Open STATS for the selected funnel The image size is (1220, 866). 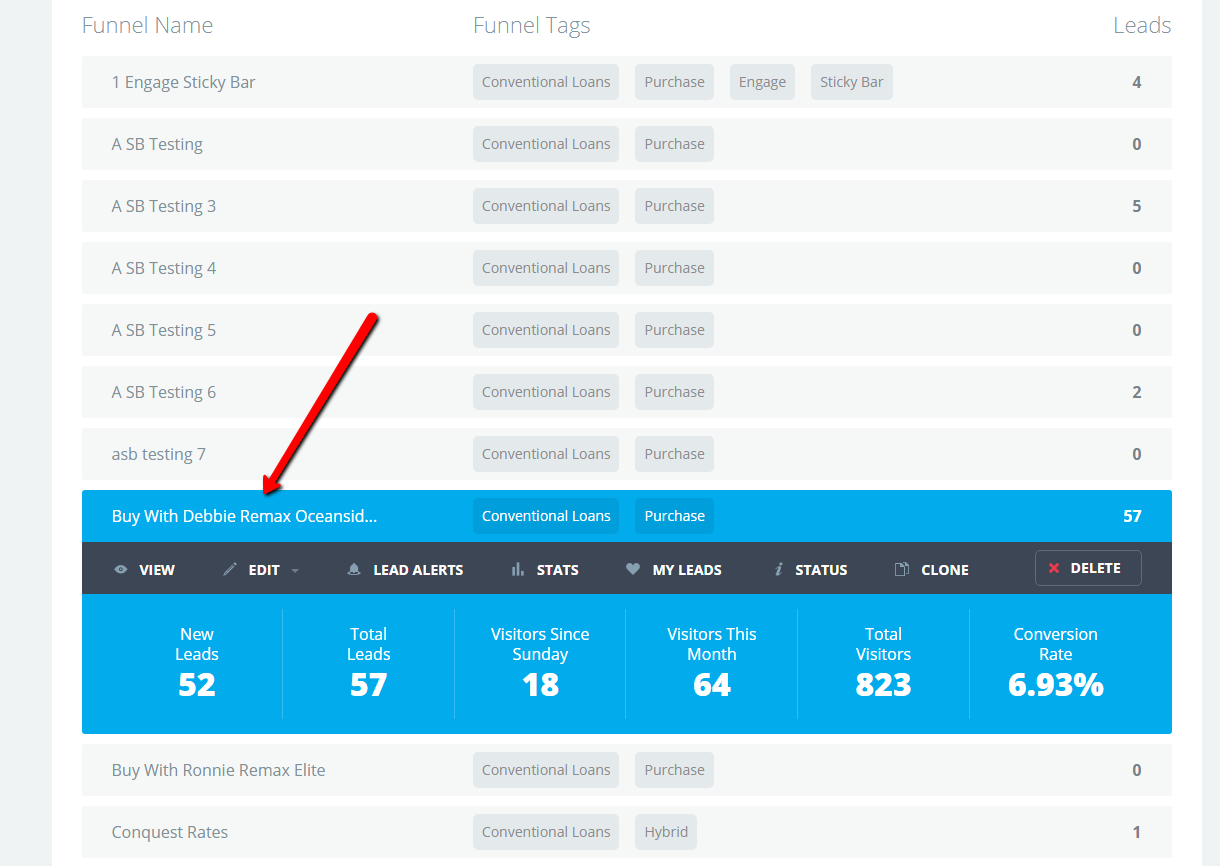[545, 569]
